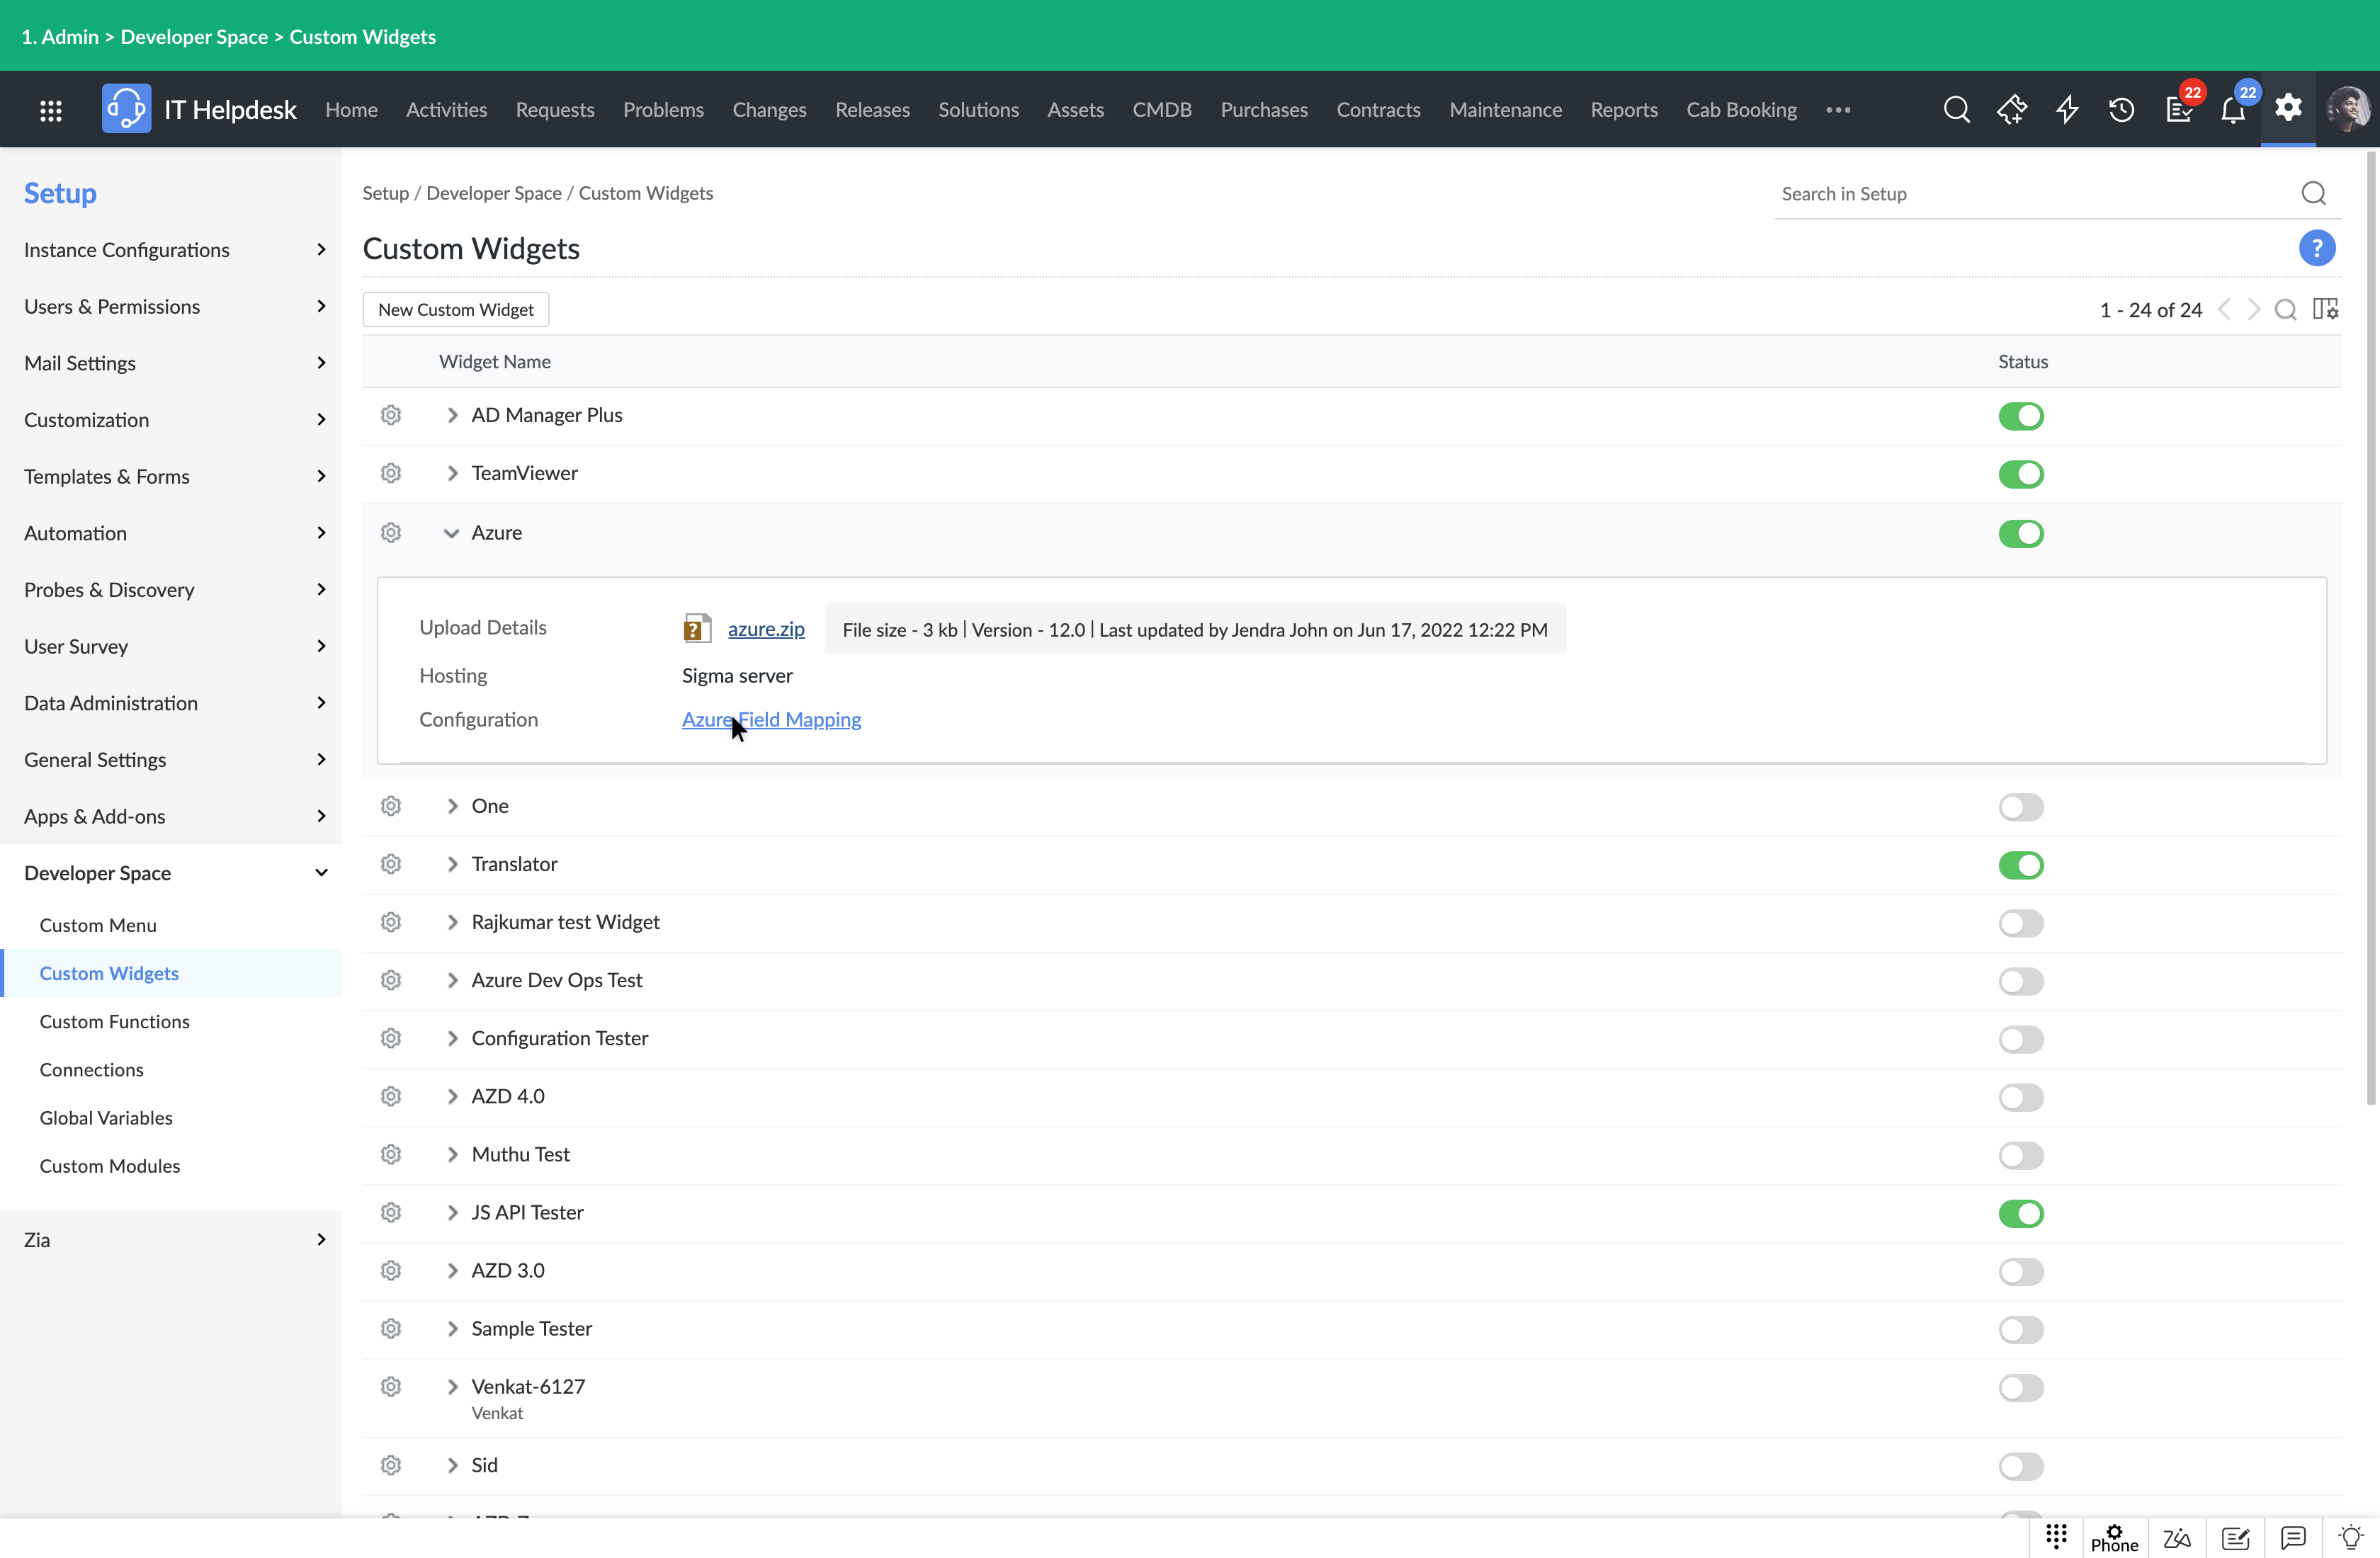The height and width of the screenshot is (1558, 2380).
Task: Open column chooser icon beside pagination
Action: (2325, 310)
